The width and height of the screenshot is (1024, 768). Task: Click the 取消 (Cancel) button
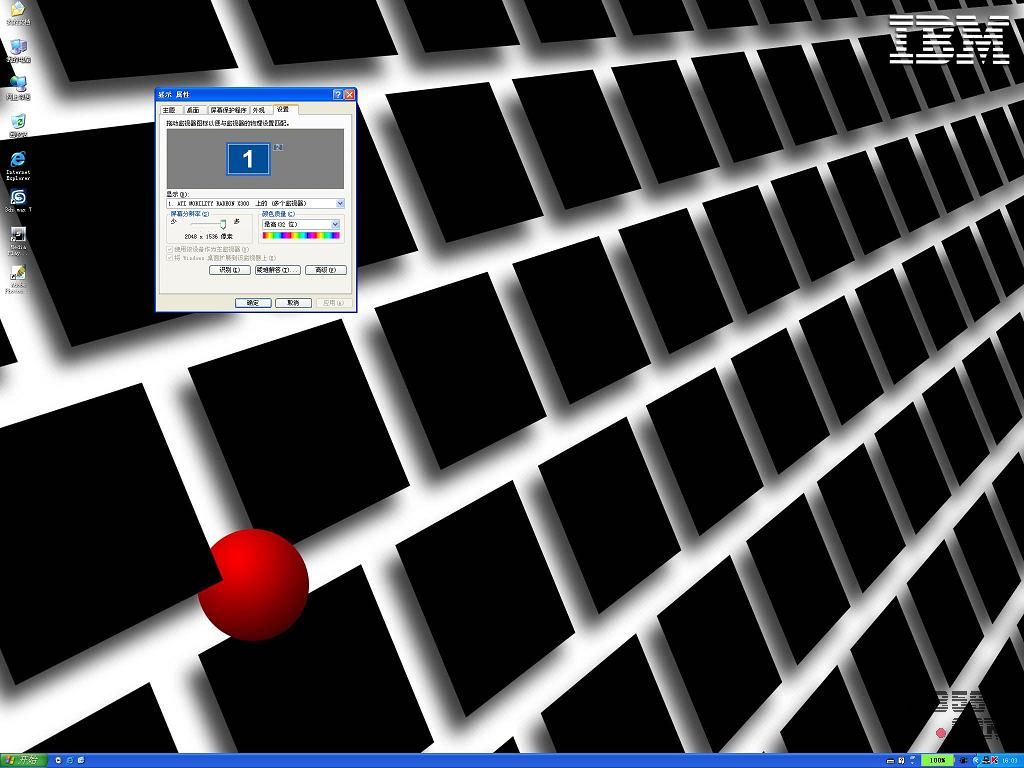tap(293, 303)
